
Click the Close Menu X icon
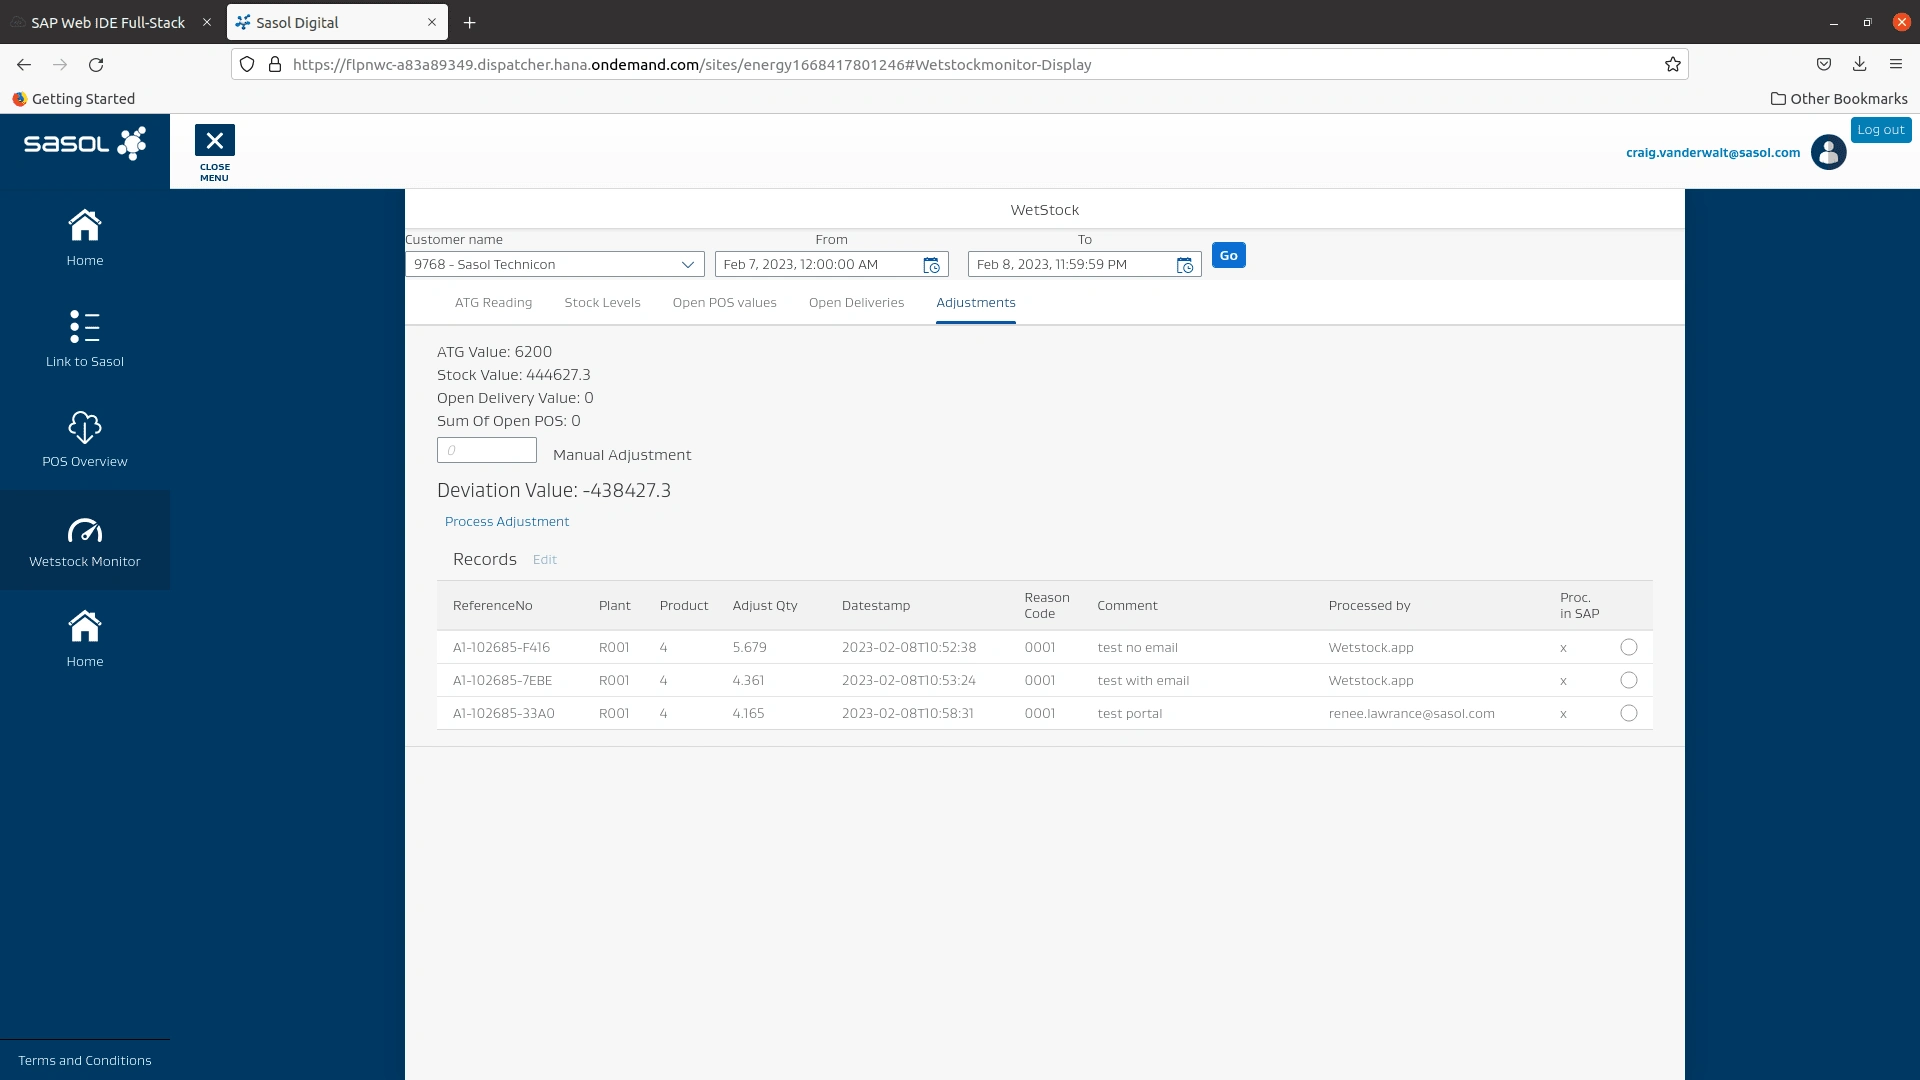coord(214,141)
